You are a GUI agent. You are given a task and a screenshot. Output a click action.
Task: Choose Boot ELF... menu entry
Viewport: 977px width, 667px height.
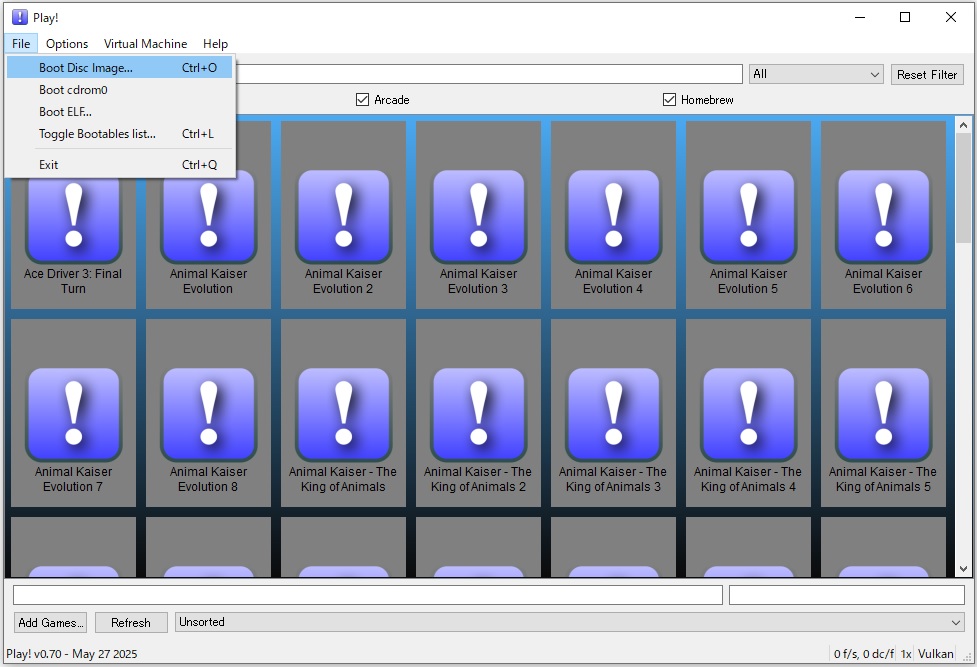[120, 112]
